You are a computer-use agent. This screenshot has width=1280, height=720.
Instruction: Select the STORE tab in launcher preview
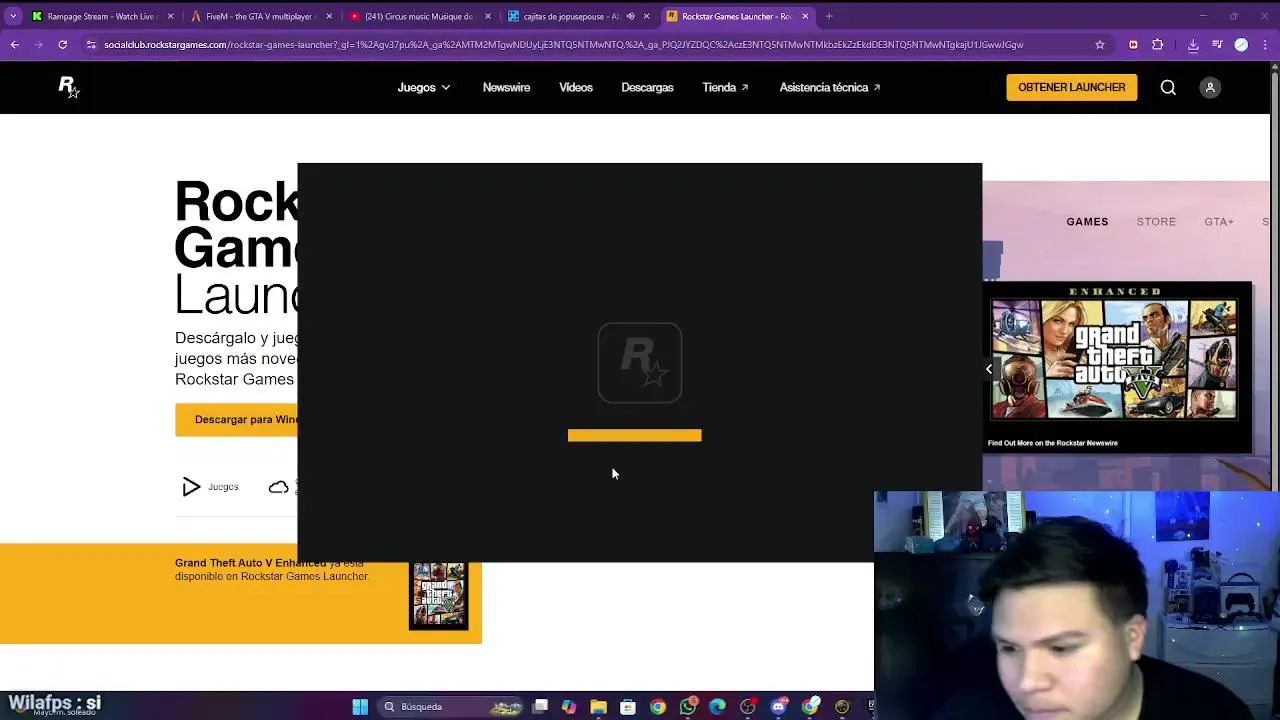click(1156, 222)
